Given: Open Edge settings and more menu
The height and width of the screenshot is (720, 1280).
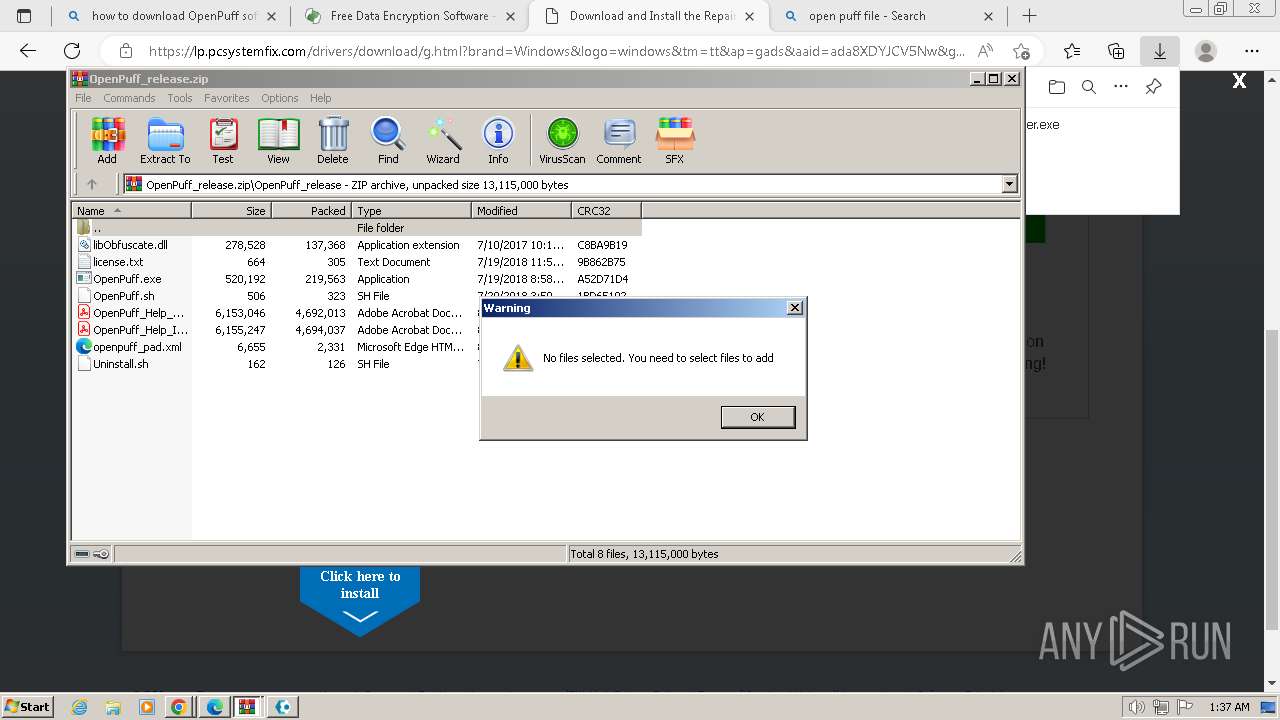Looking at the screenshot, I should click(1251, 51).
